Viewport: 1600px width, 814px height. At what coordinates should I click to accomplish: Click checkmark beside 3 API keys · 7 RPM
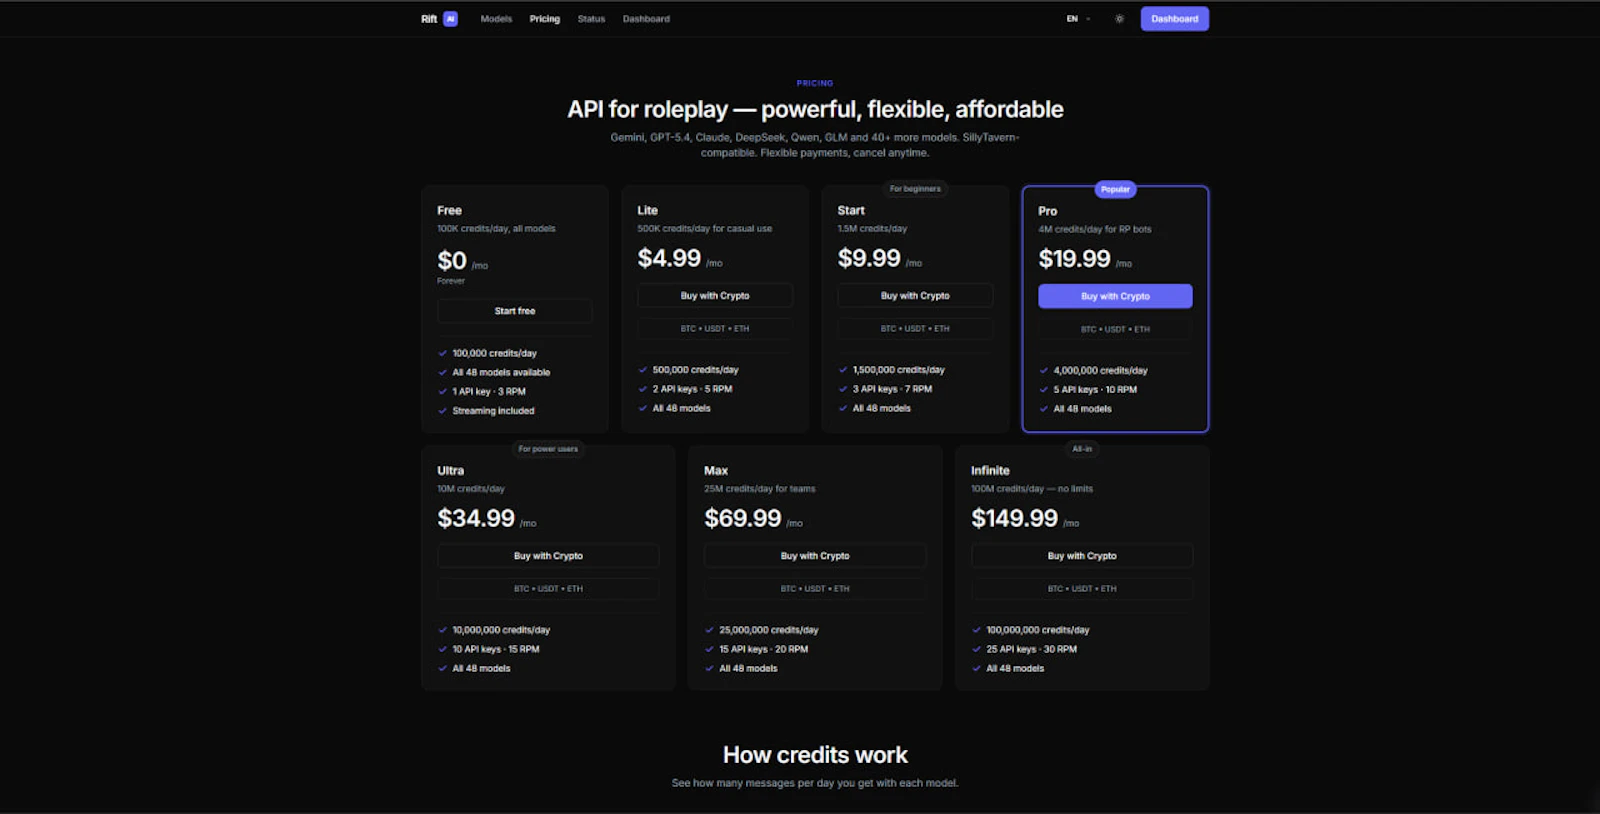point(843,389)
